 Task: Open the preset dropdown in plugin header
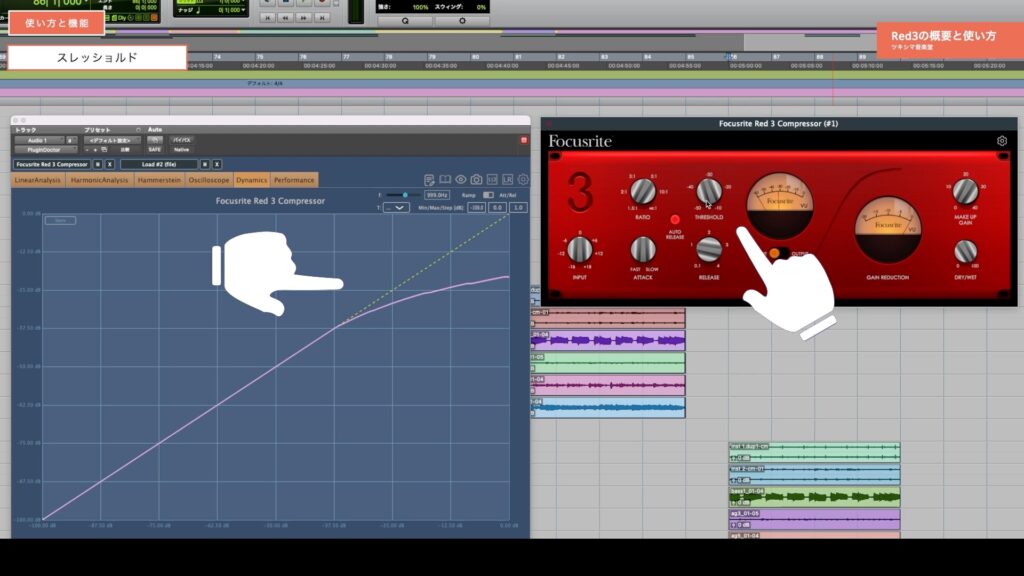click(111, 140)
